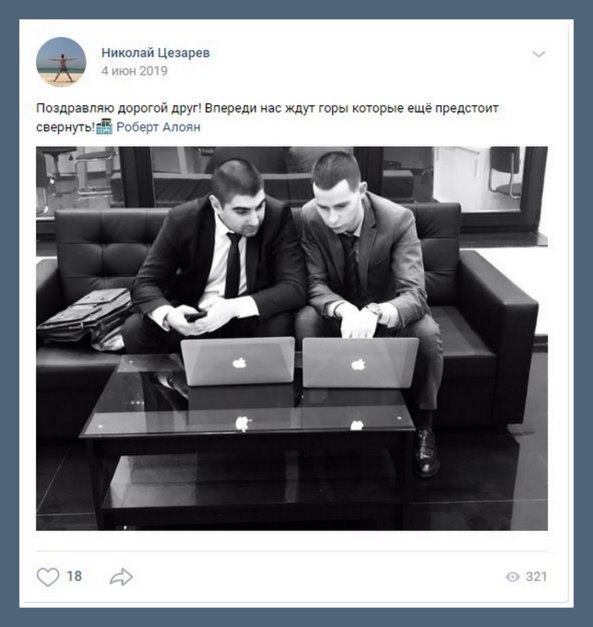The width and height of the screenshot is (593, 627).
Task: Open the attached black-and-white photo
Action: (x=292, y=338)
